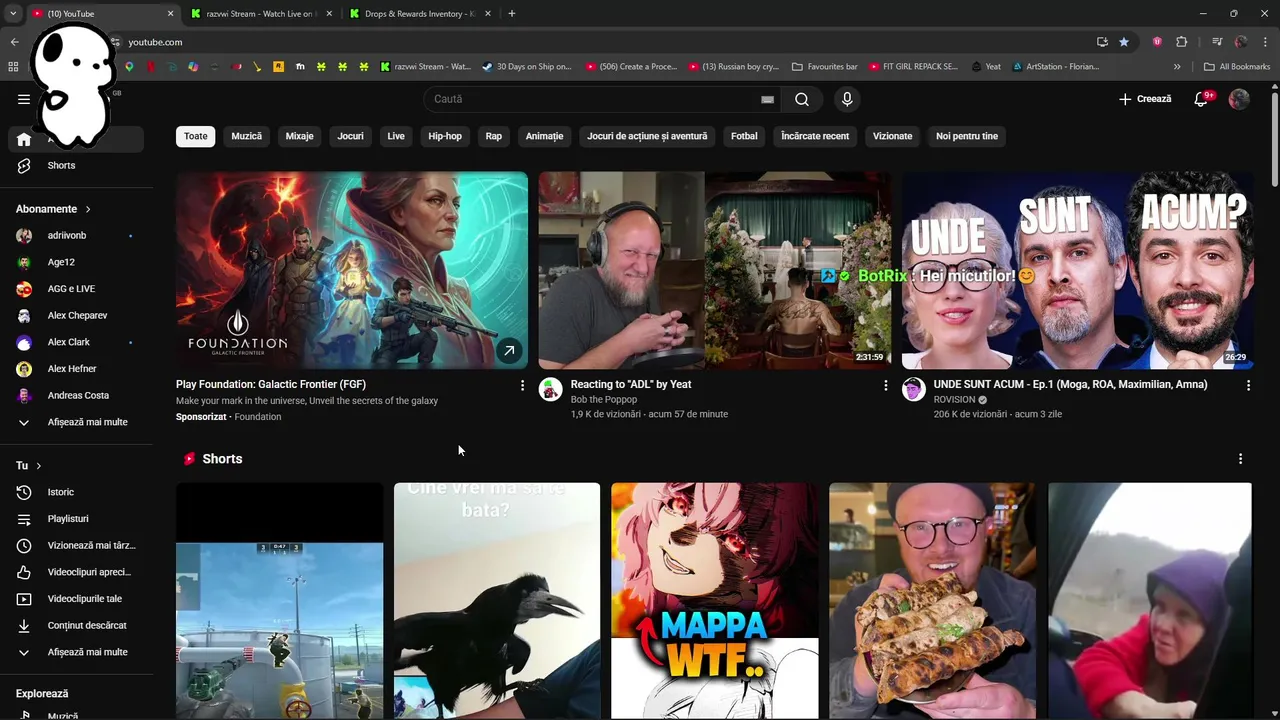Open the on-screen keyboard in search box
Image resolution: width=1280 pixels, height=720 pixels.
[x=767, y=99]
